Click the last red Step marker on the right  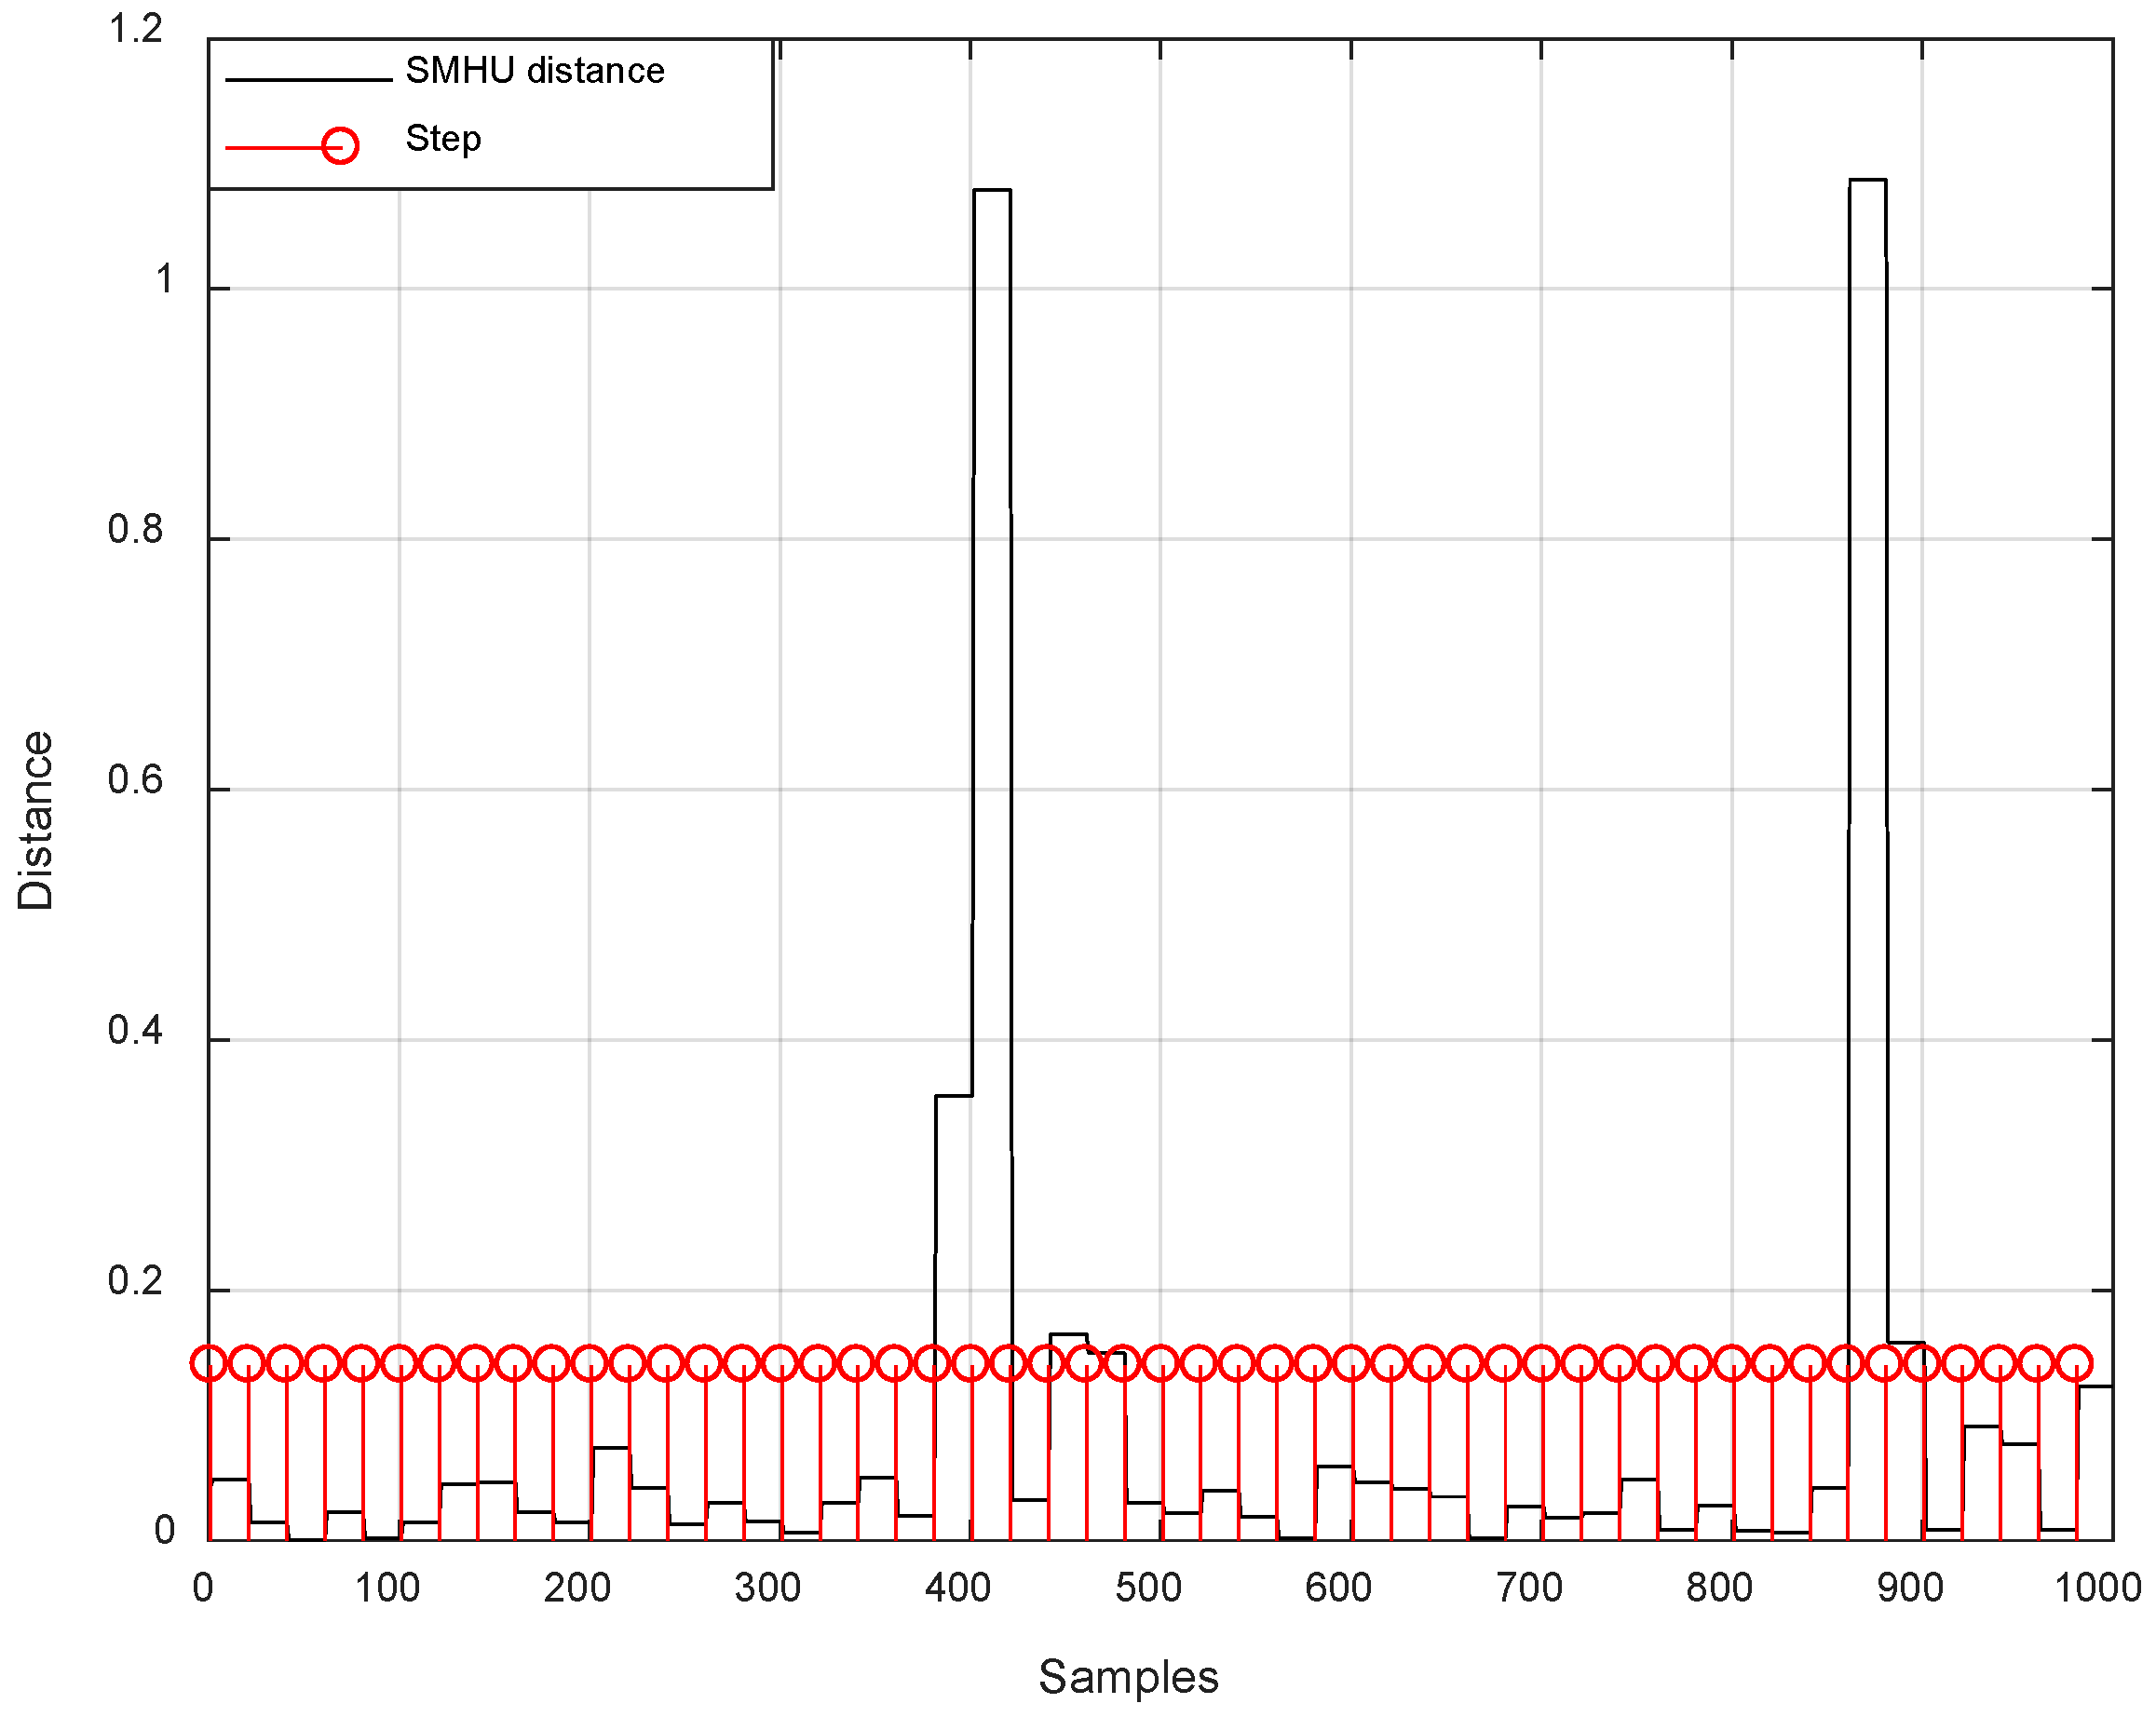[2075, 1363]
